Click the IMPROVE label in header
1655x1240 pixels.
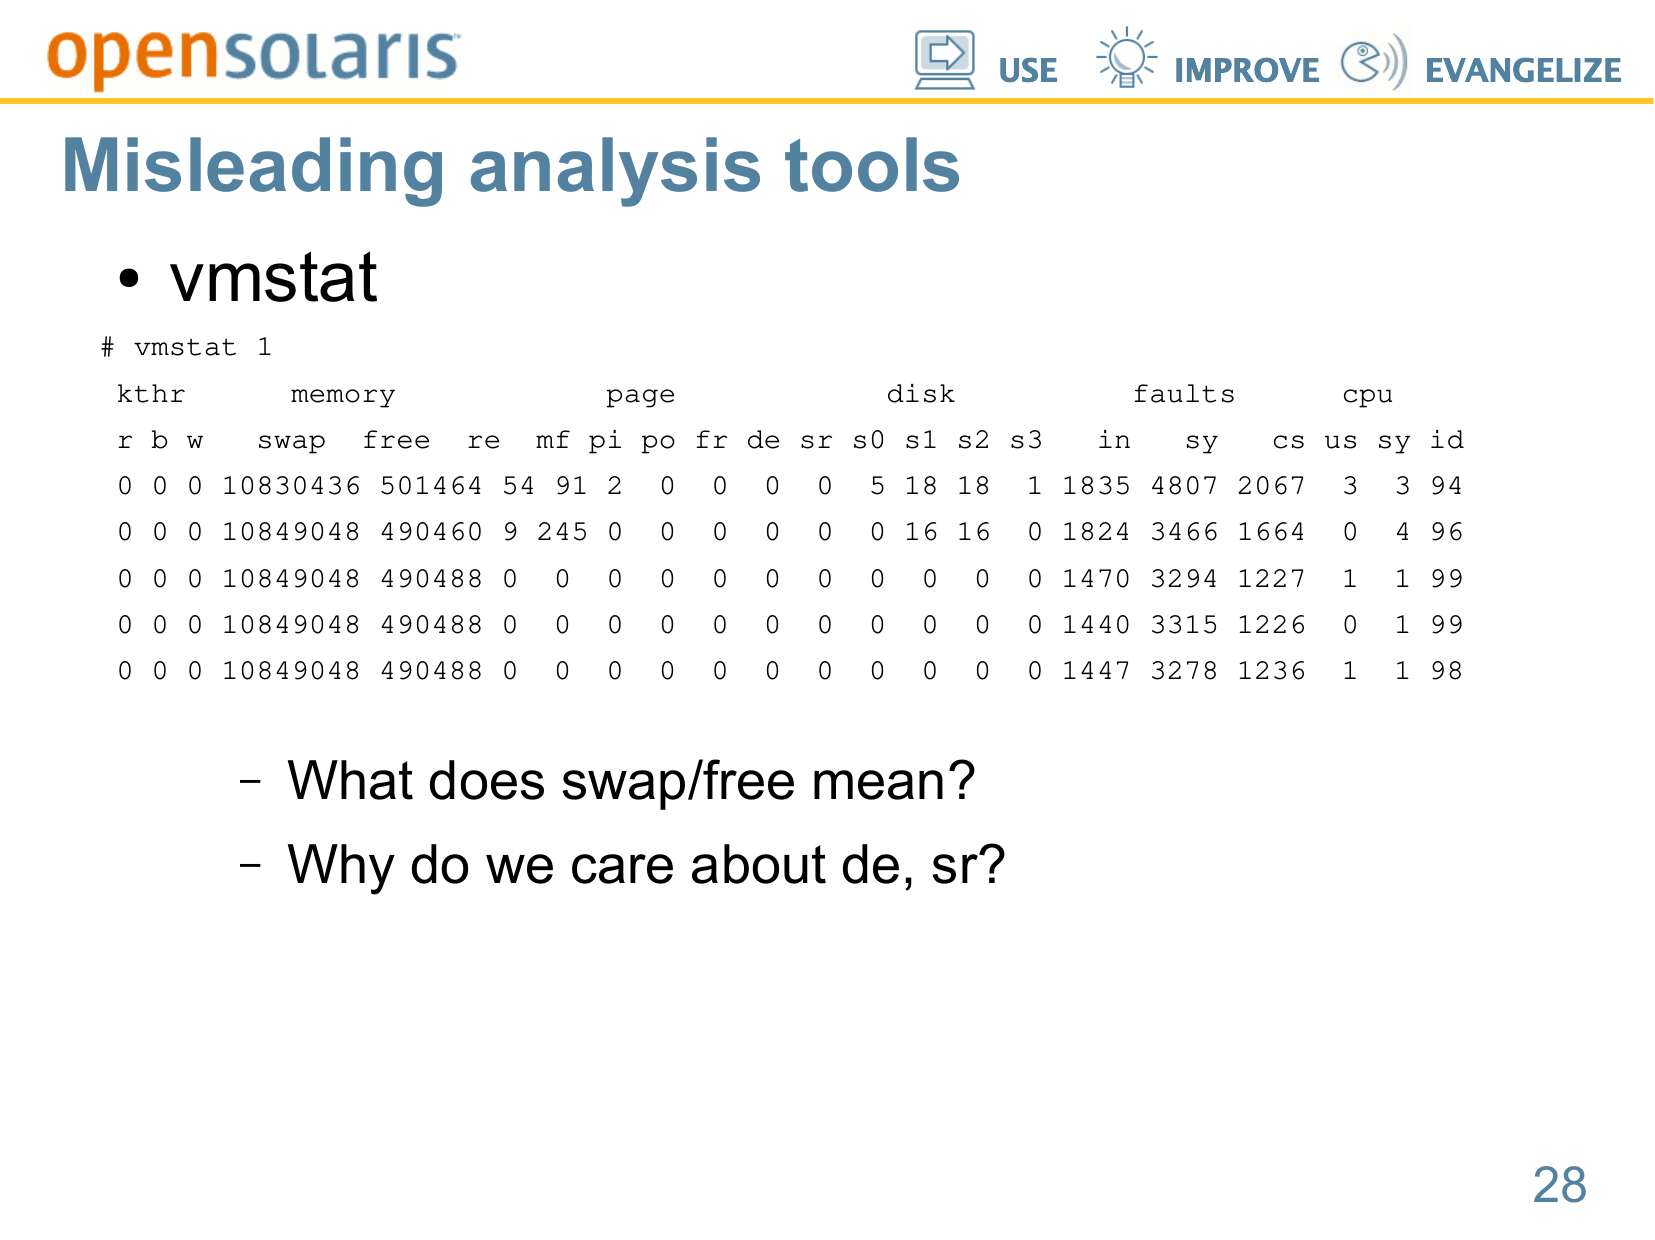pos(1246,70)
